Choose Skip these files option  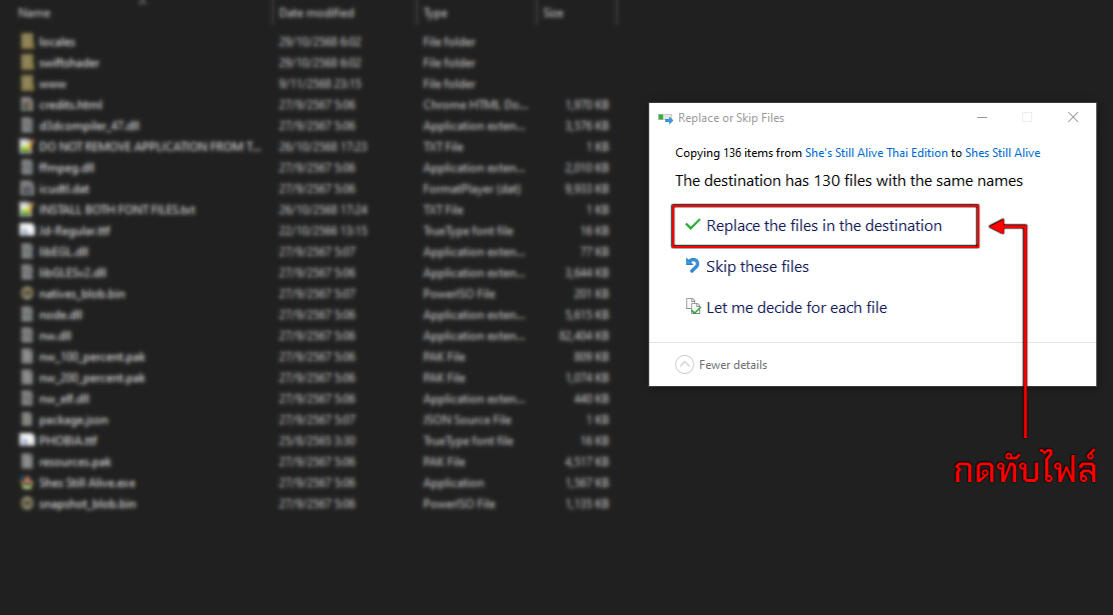(x=757, y=267)
